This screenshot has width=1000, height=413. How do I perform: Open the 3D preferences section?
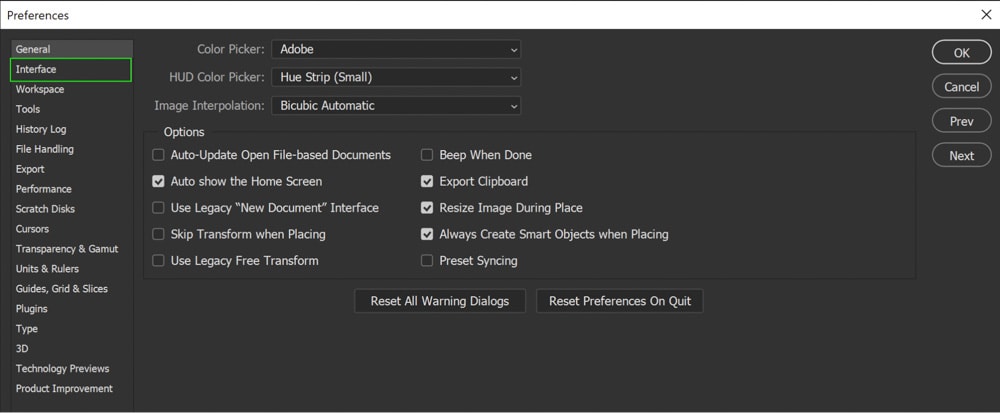click(71, 349)
